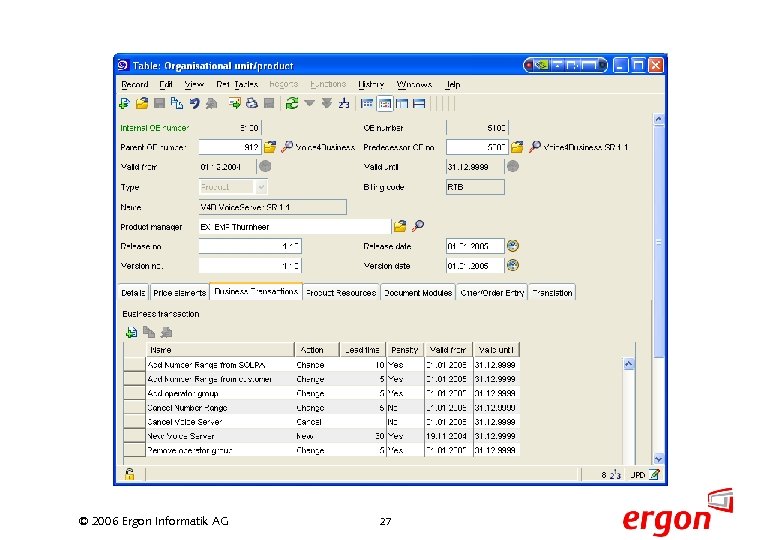This screenshot has height=540, width=780.
Task: Switch to the Price elements tab
Action: [180, 293]
